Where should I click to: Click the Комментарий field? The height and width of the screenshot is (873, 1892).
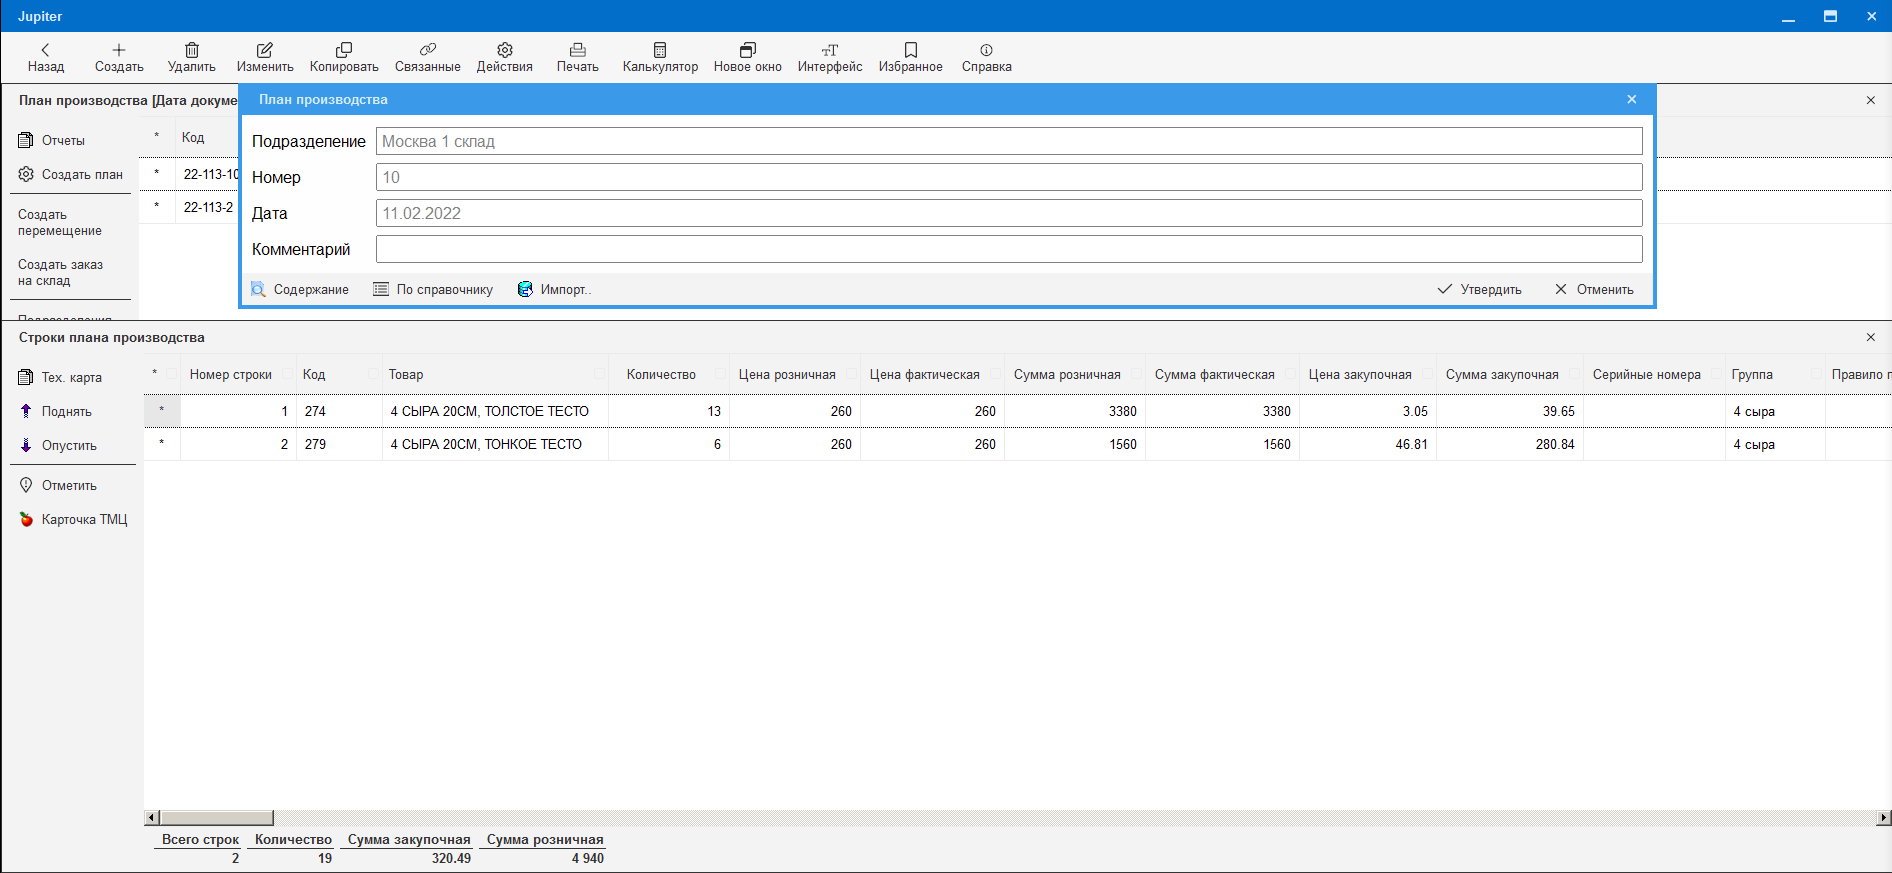tap(1009, 249)
